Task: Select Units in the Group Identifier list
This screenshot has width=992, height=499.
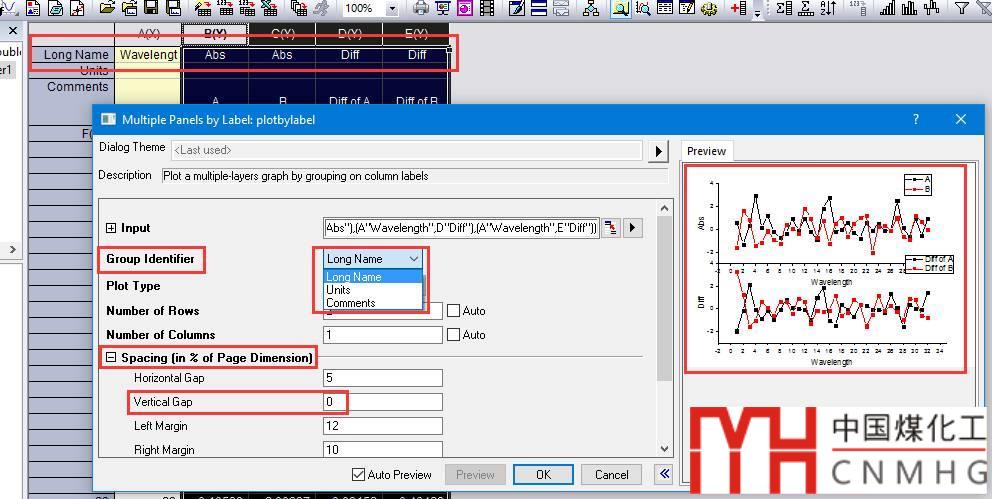Action: 339,290
